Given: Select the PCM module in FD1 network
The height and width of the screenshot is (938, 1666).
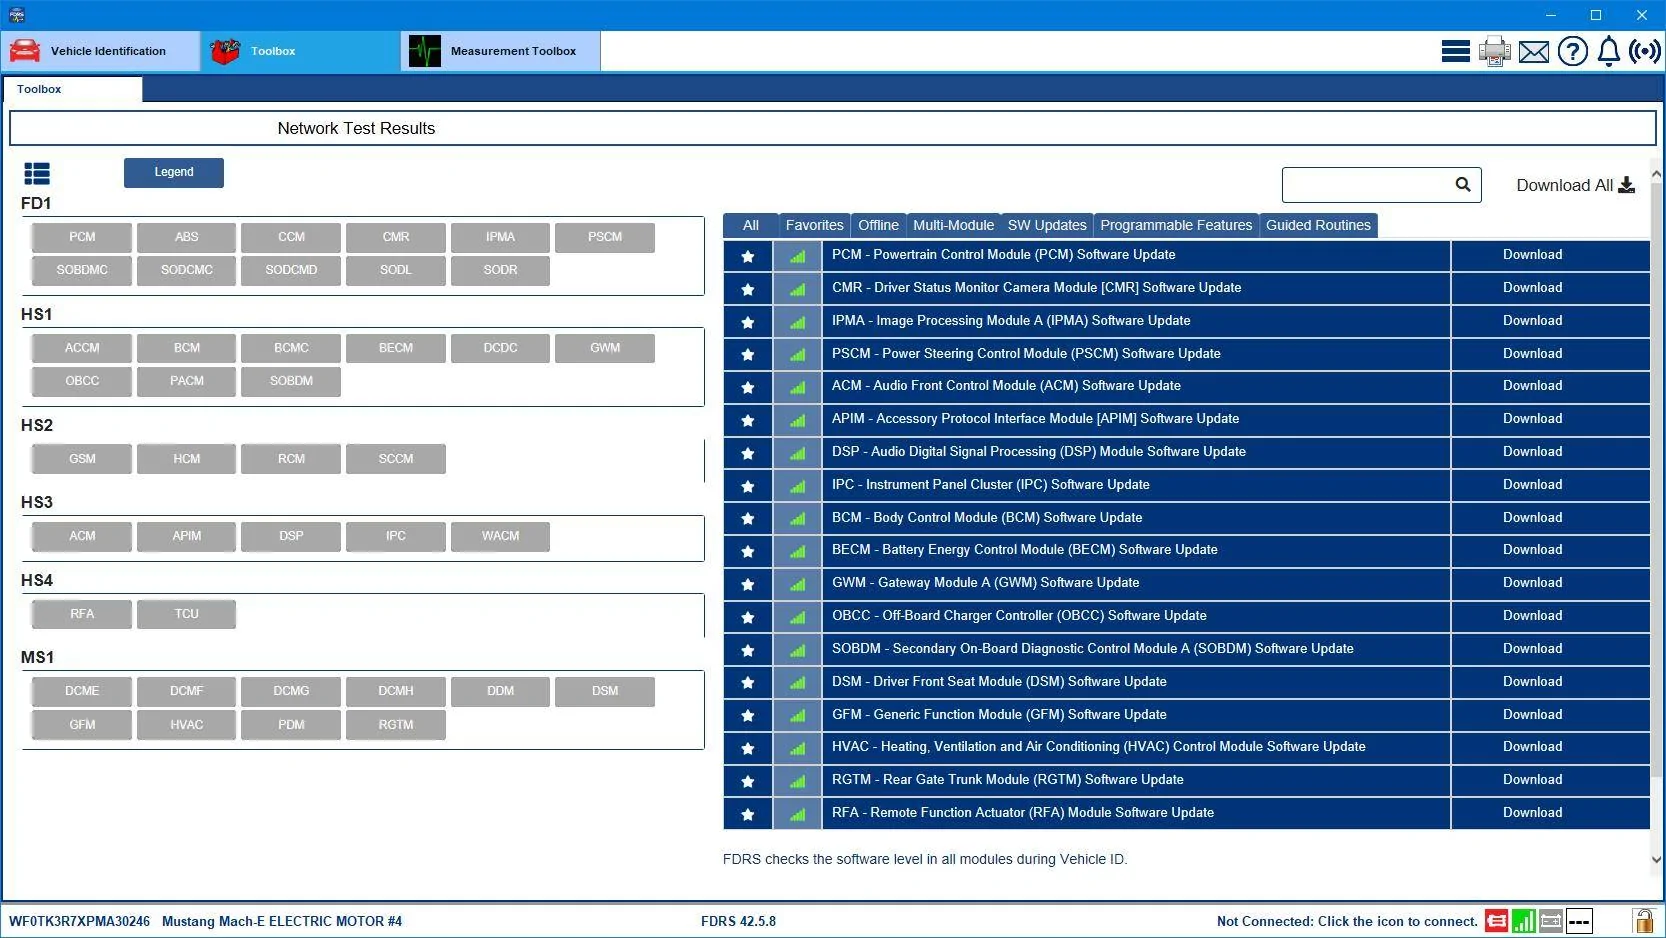Looking at the screenshot, I should pos(82,237).
